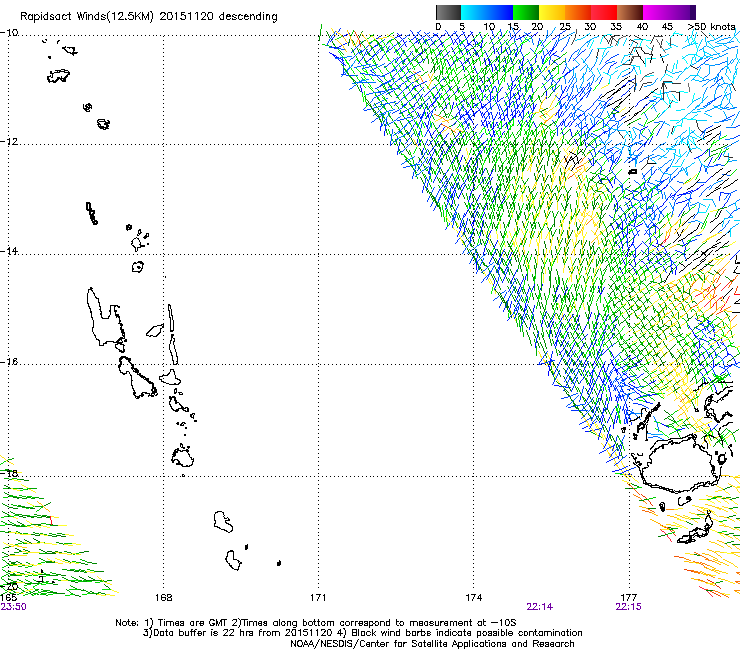Click the '177' longitude label
The image size is (740, 650).
pos(629,598)
